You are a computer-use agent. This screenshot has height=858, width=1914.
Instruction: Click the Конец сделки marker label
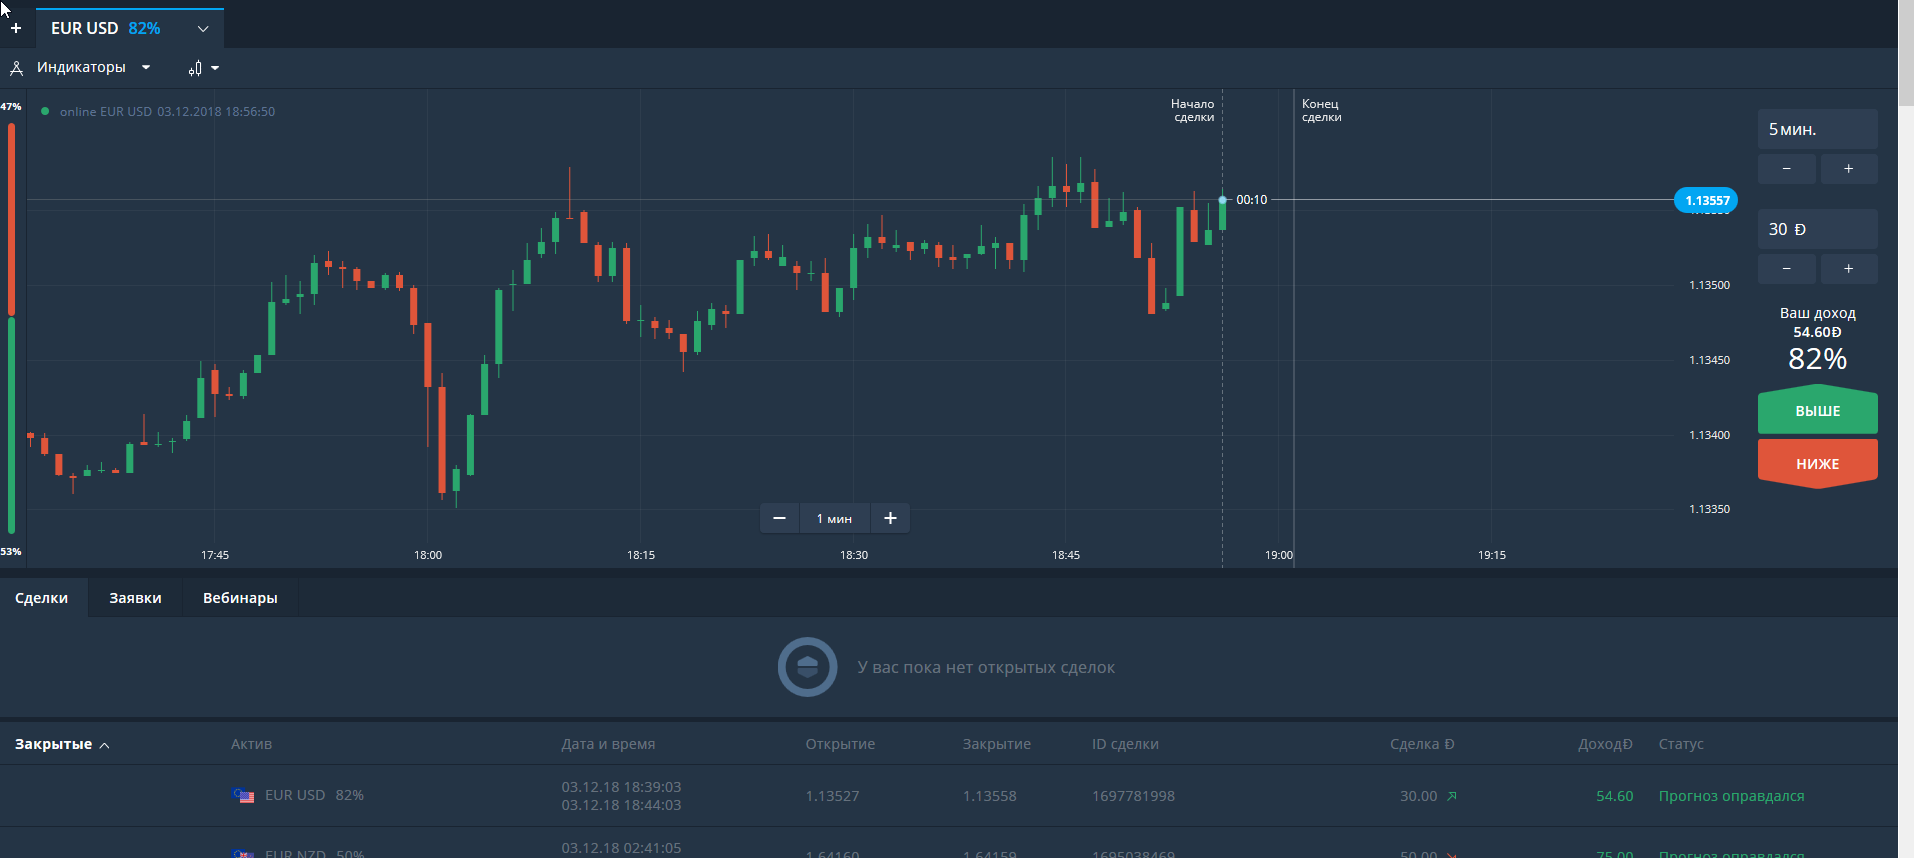click(x=1321, y=110)
